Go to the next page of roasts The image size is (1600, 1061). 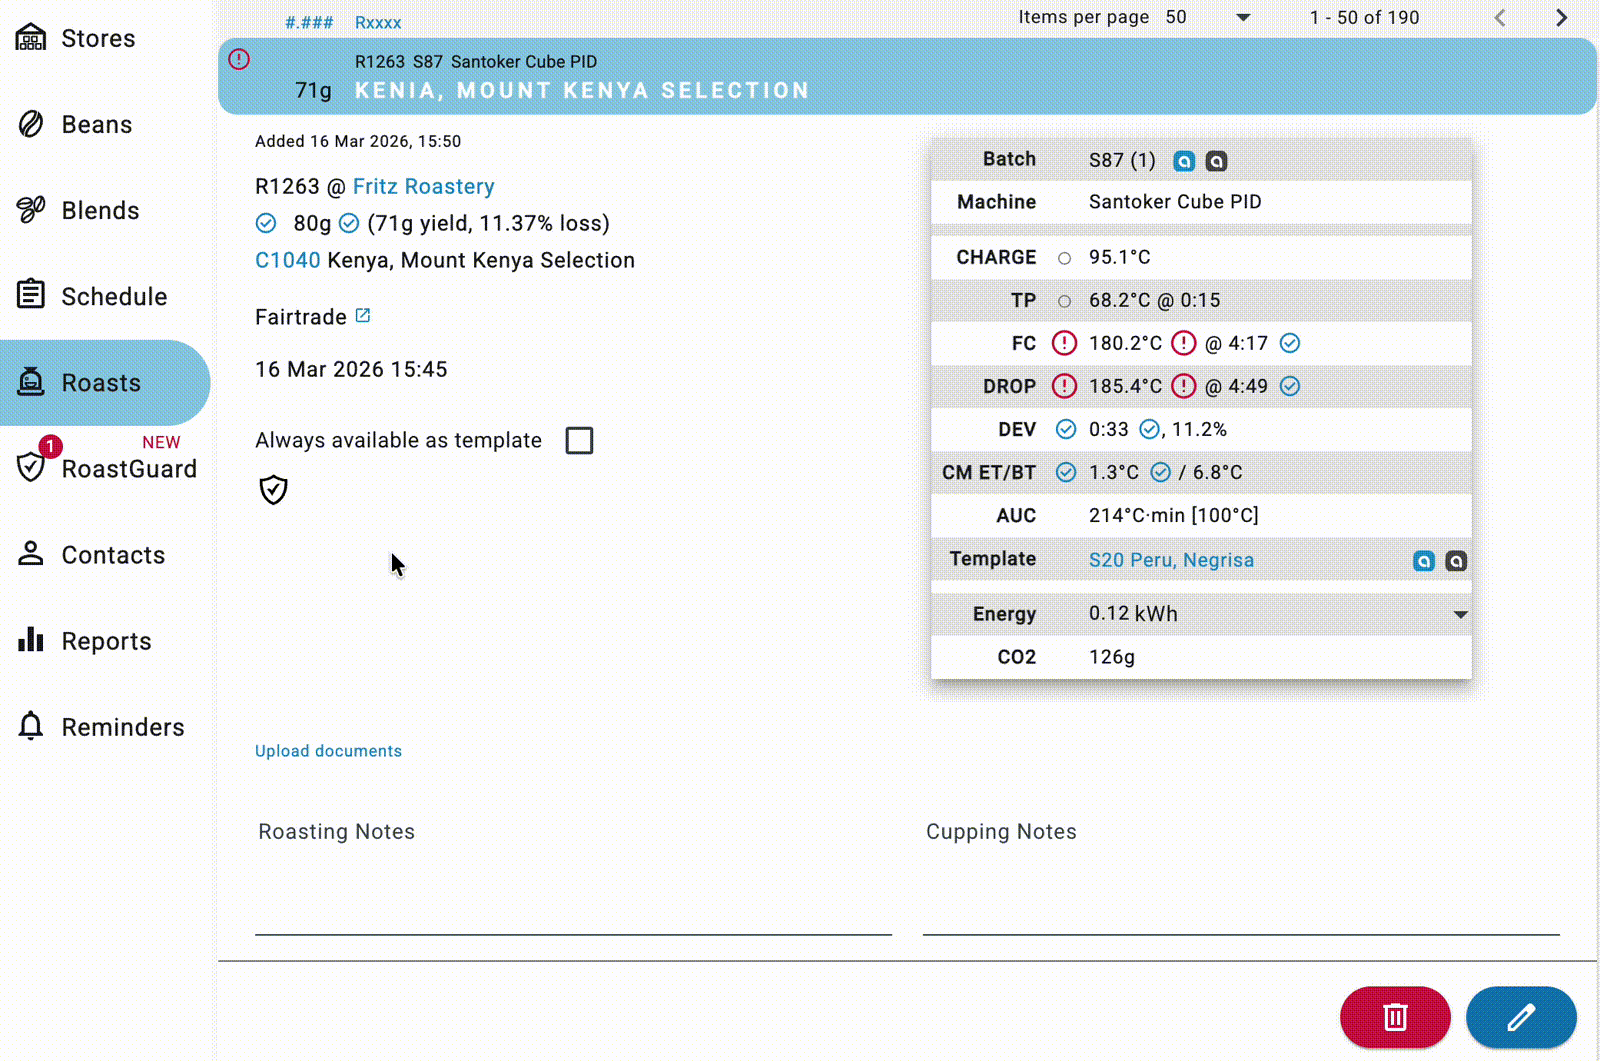coord(1561,18)
